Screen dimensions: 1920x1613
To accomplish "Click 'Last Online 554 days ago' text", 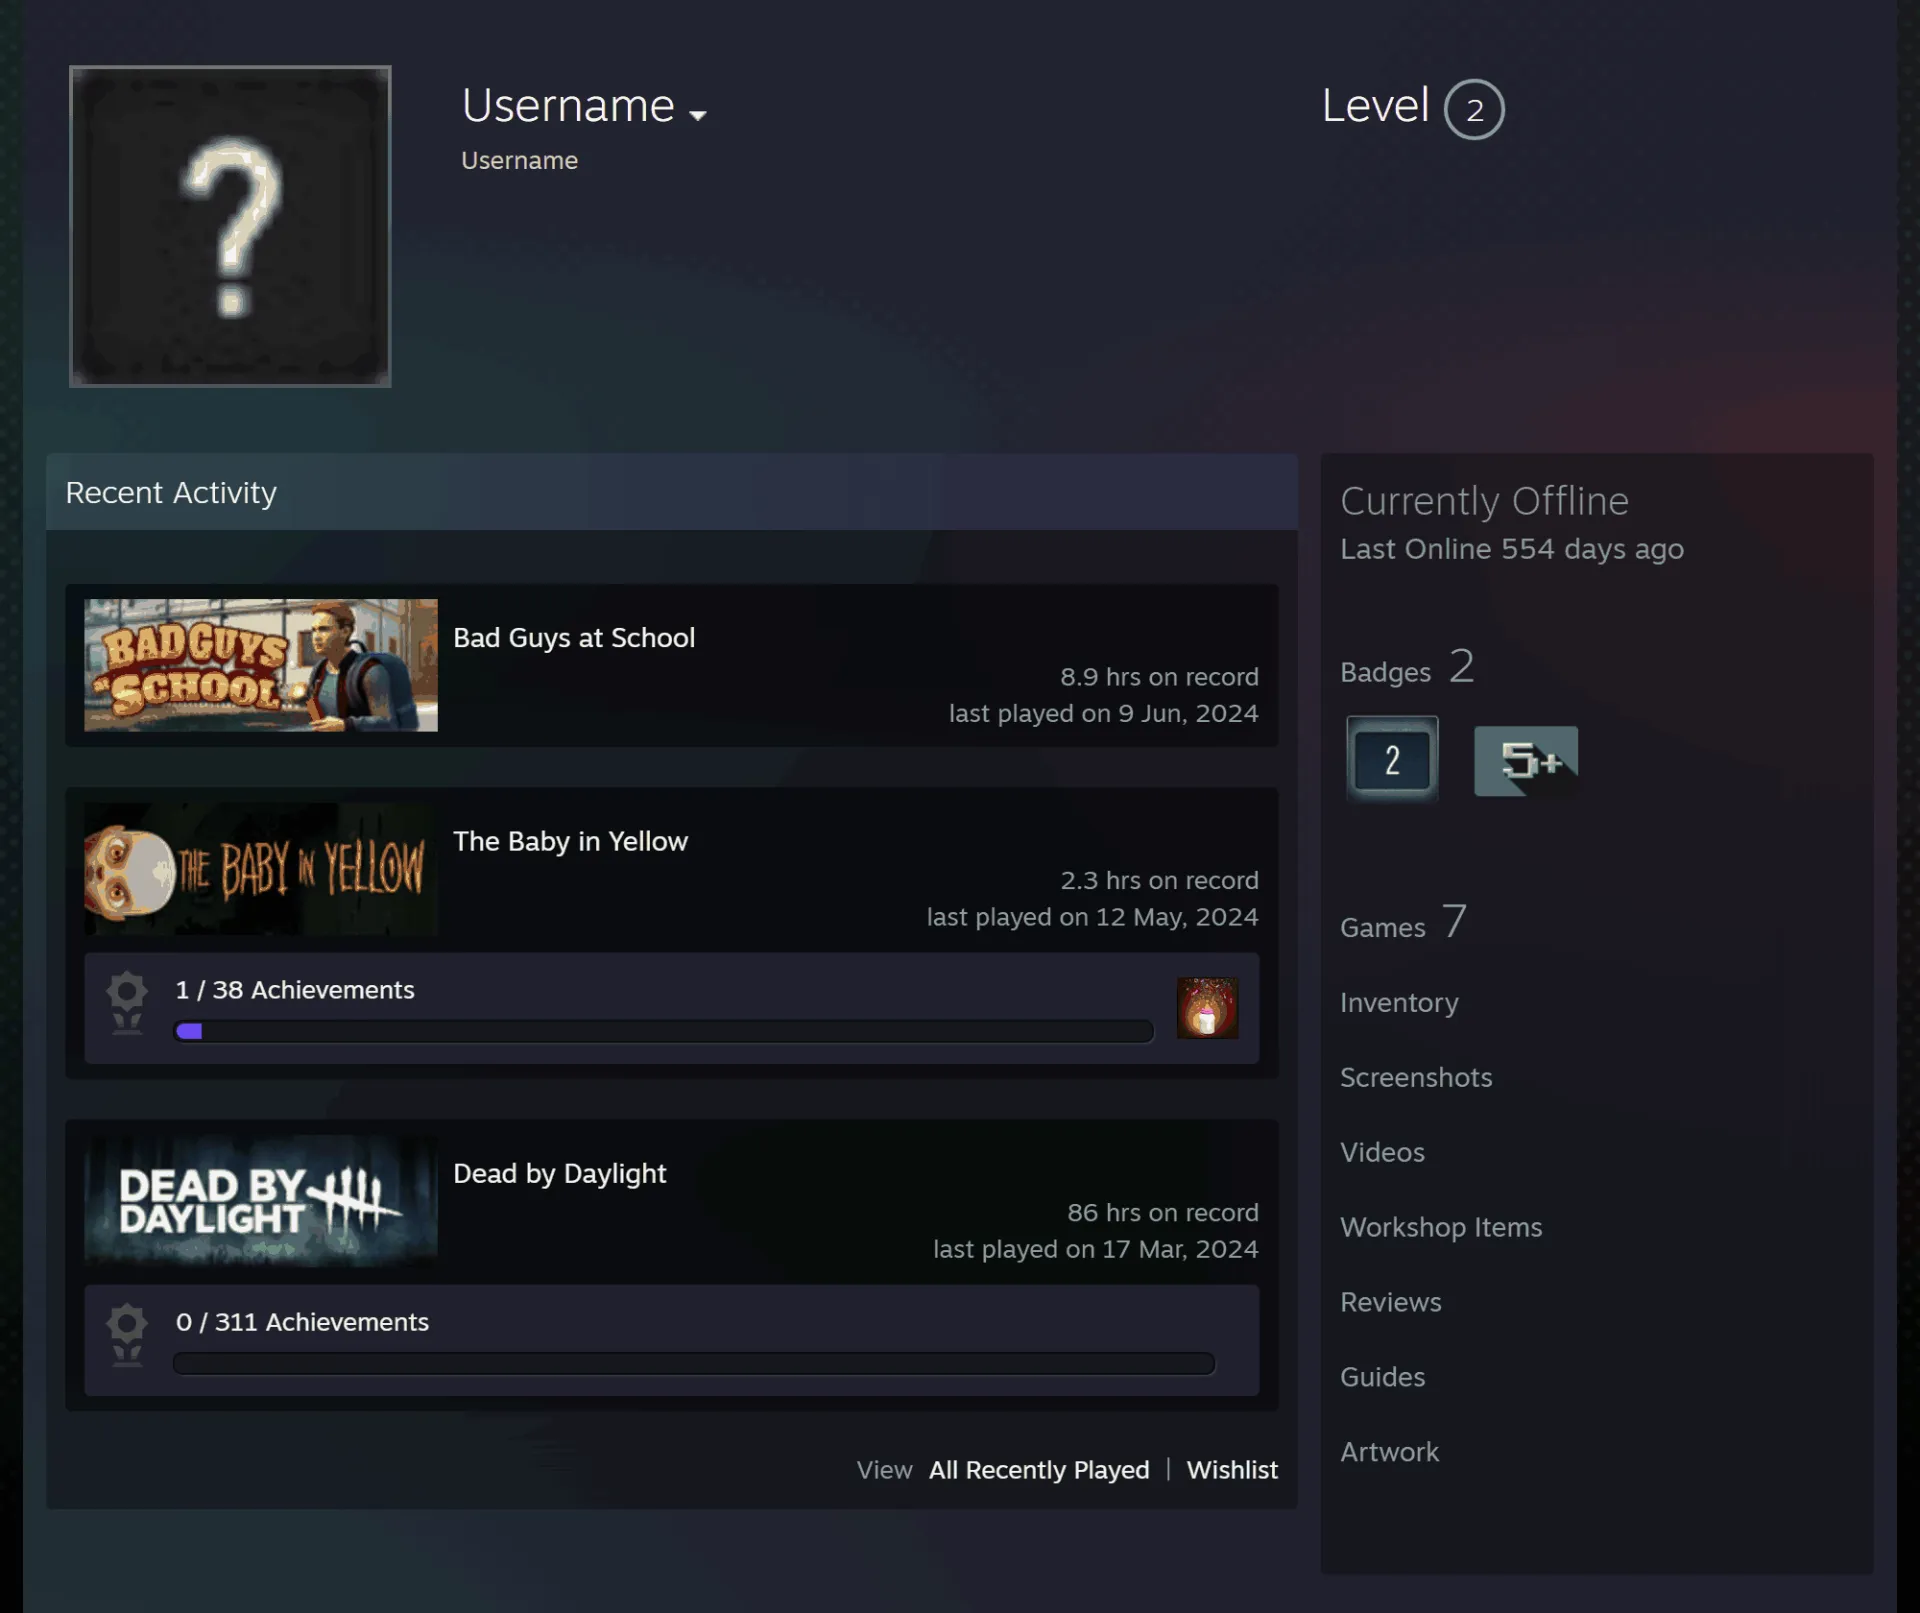I will (1511, 549).
